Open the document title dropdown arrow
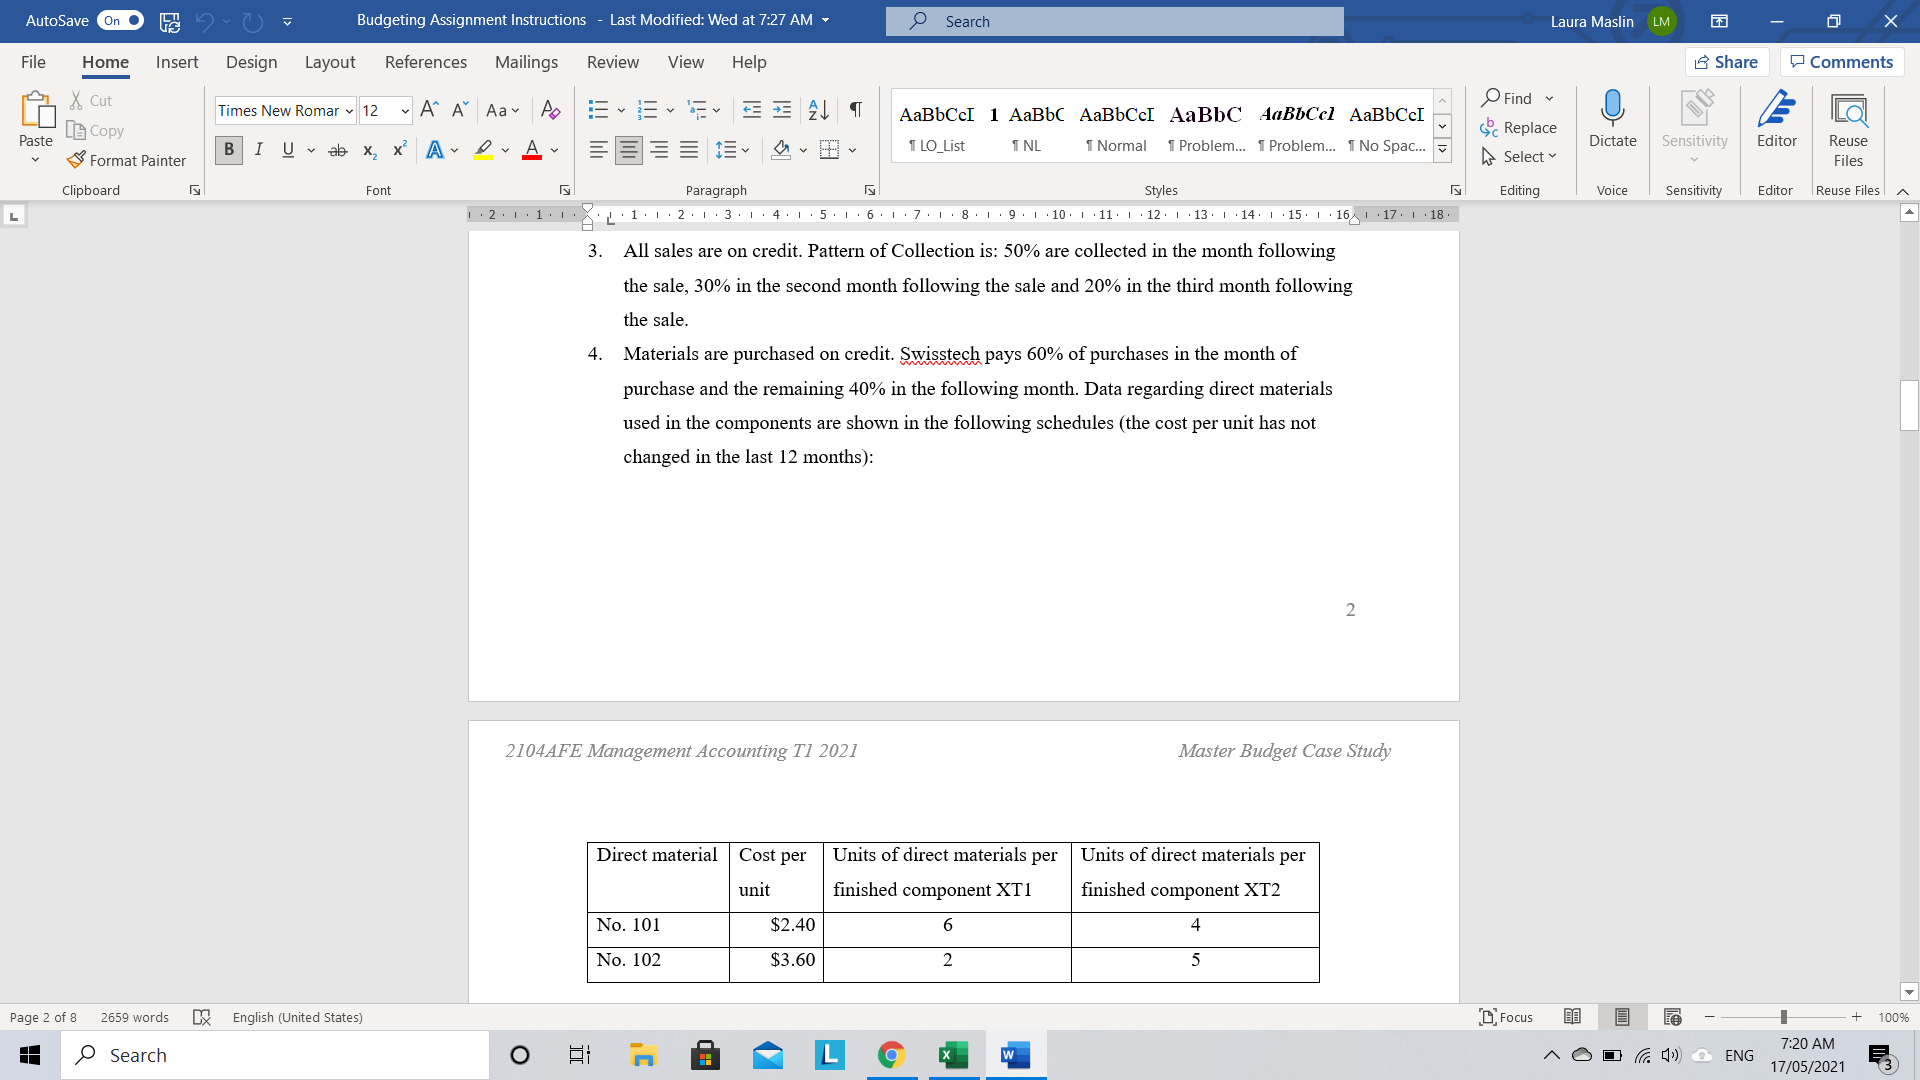Screen dimensions: 1920x1080 point(823,20)
